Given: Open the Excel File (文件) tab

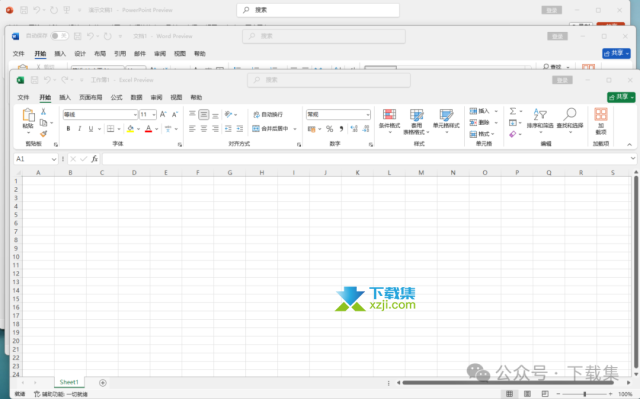Looking at the screenshot, I should pos(23,98).
